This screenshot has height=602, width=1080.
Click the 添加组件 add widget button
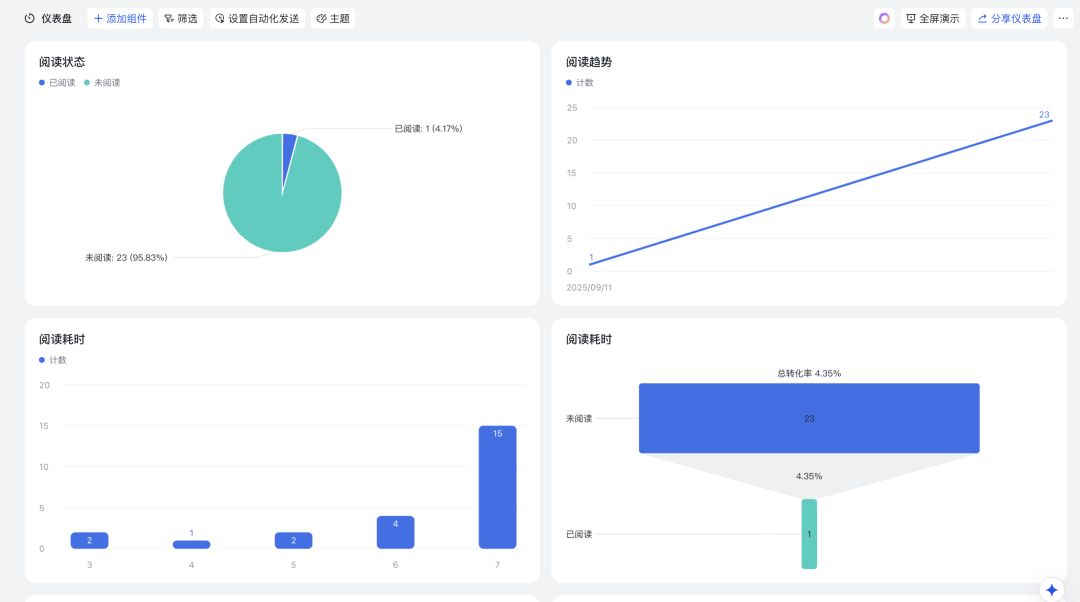(x=119, y=18)
